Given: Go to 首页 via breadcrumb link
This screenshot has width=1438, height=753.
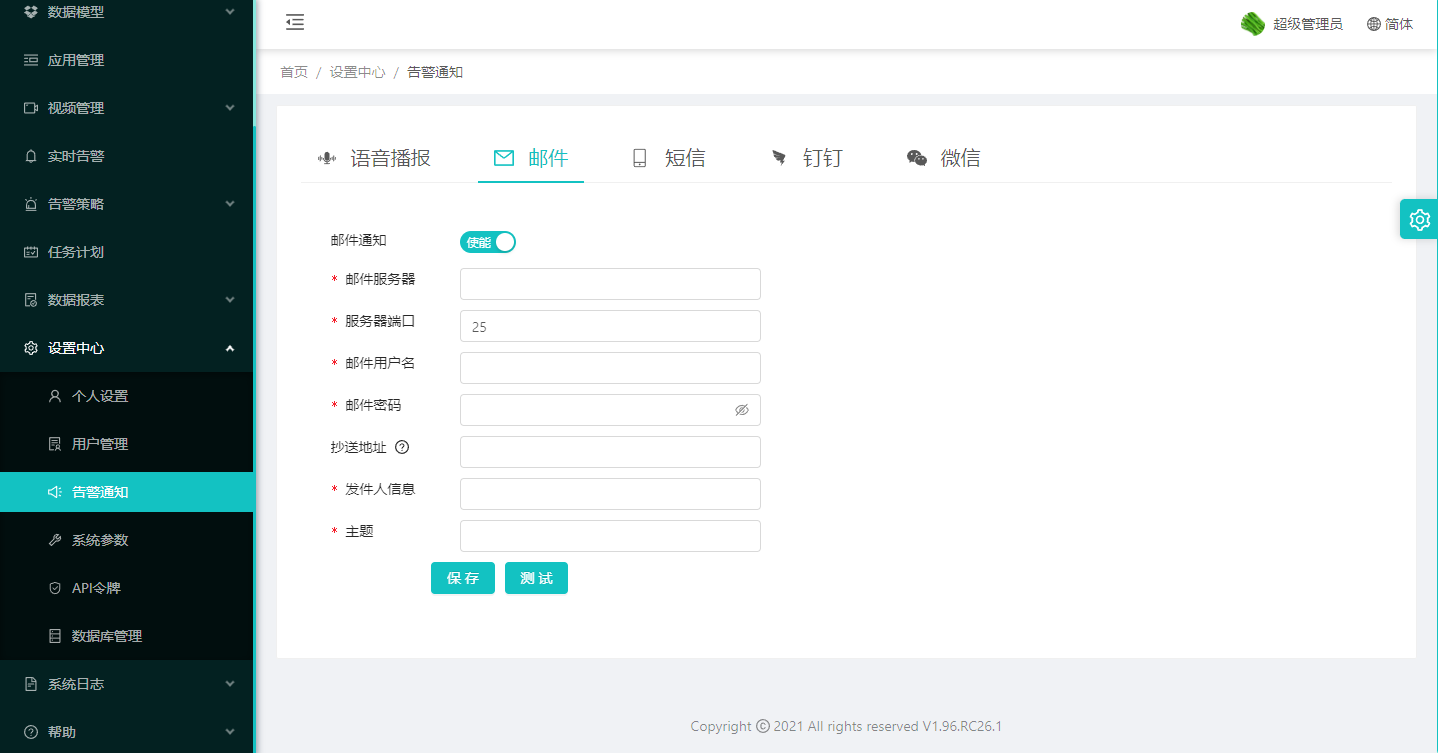Looking at the screenshot, I should tap(294, 72).
